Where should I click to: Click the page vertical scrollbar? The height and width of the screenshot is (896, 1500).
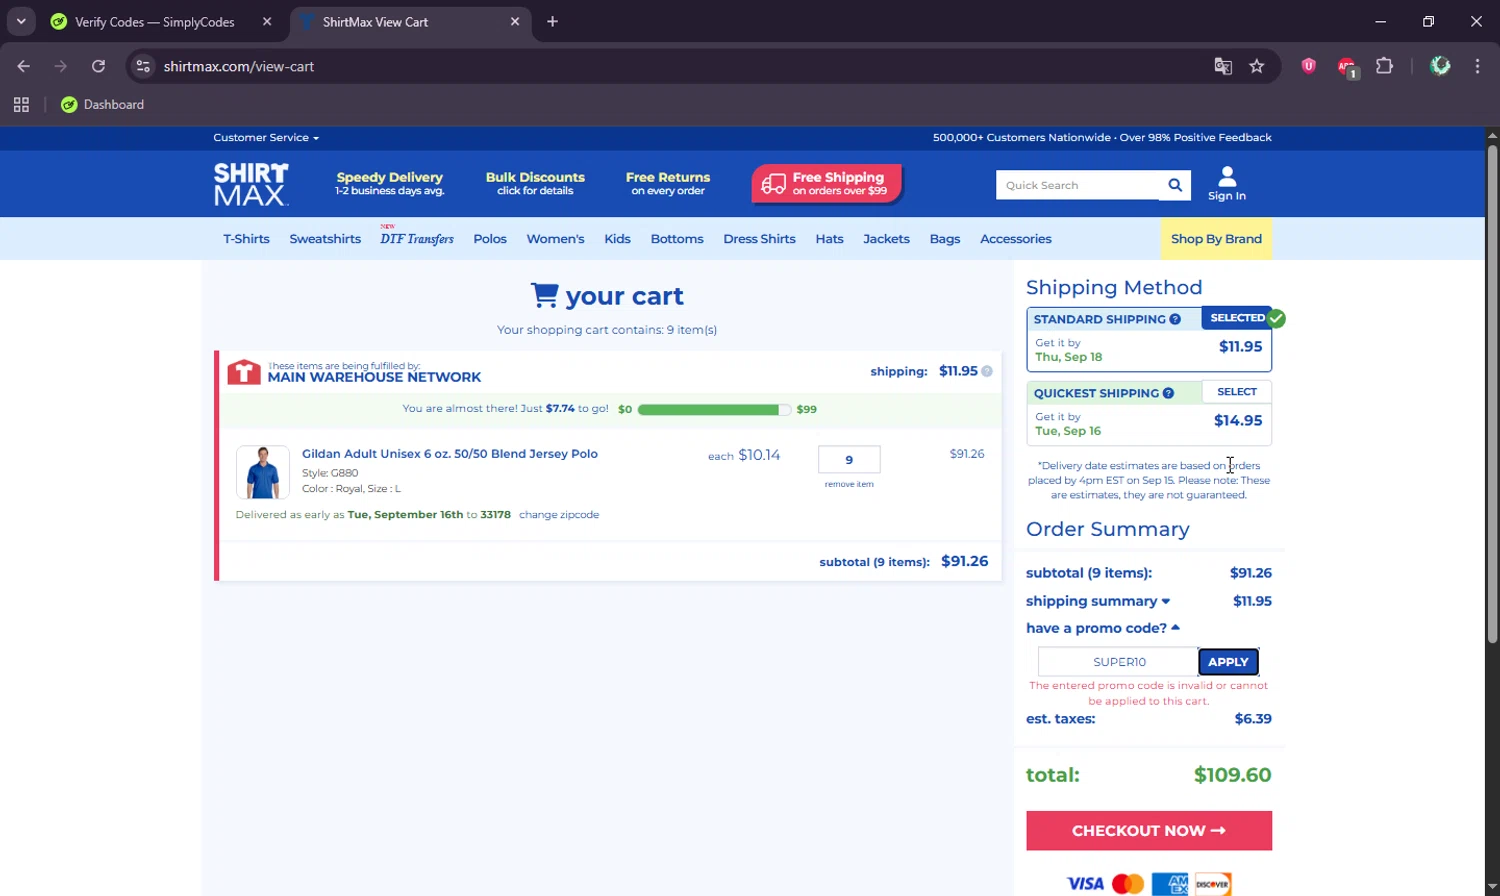(x=1492, y=393)
